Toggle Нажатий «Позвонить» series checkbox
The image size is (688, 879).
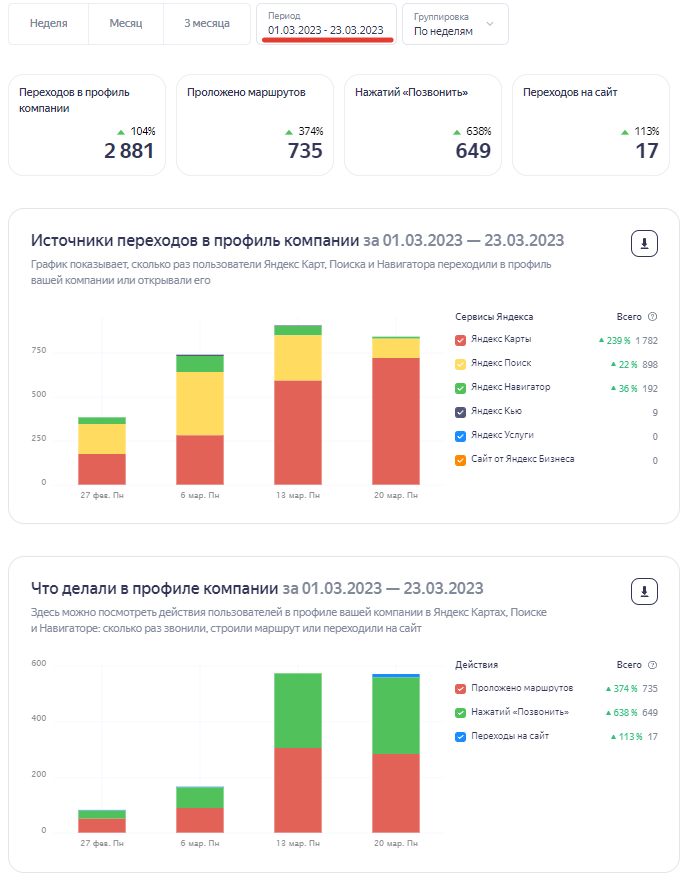click(x=460, y=713)
